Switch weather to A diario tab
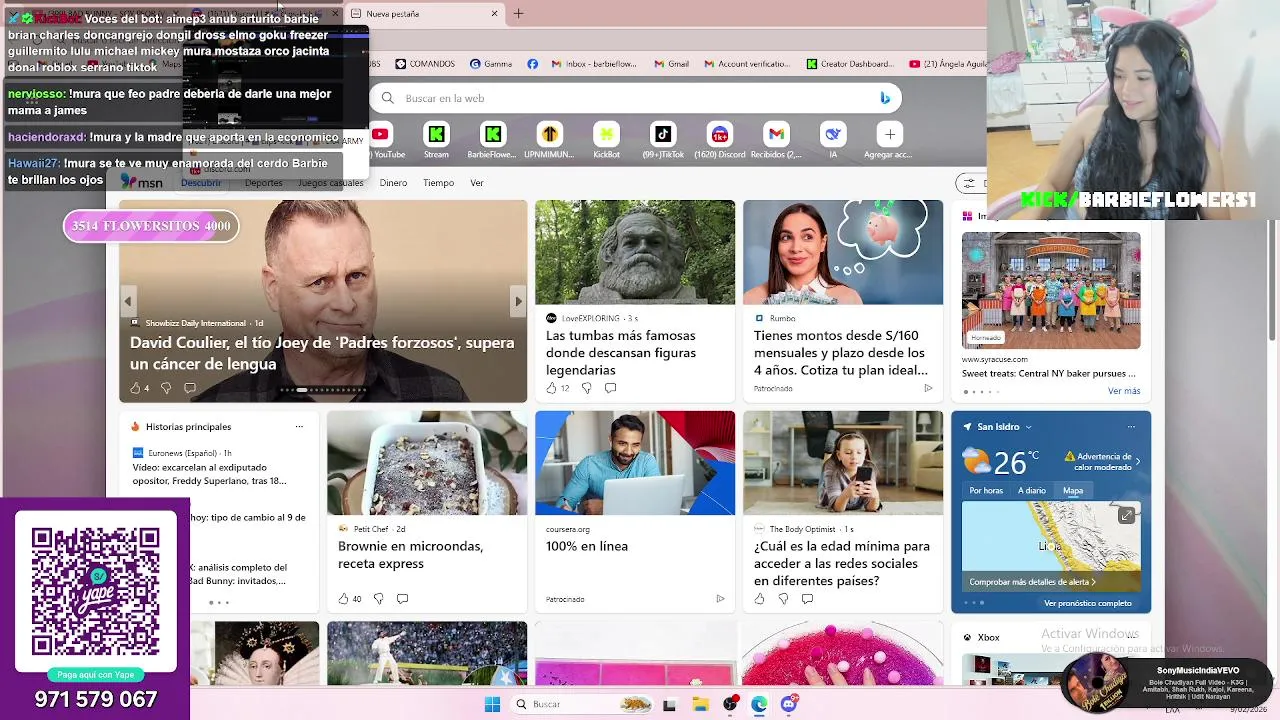This screenshot has width=1280, height=720. [x=1032, y=491]
